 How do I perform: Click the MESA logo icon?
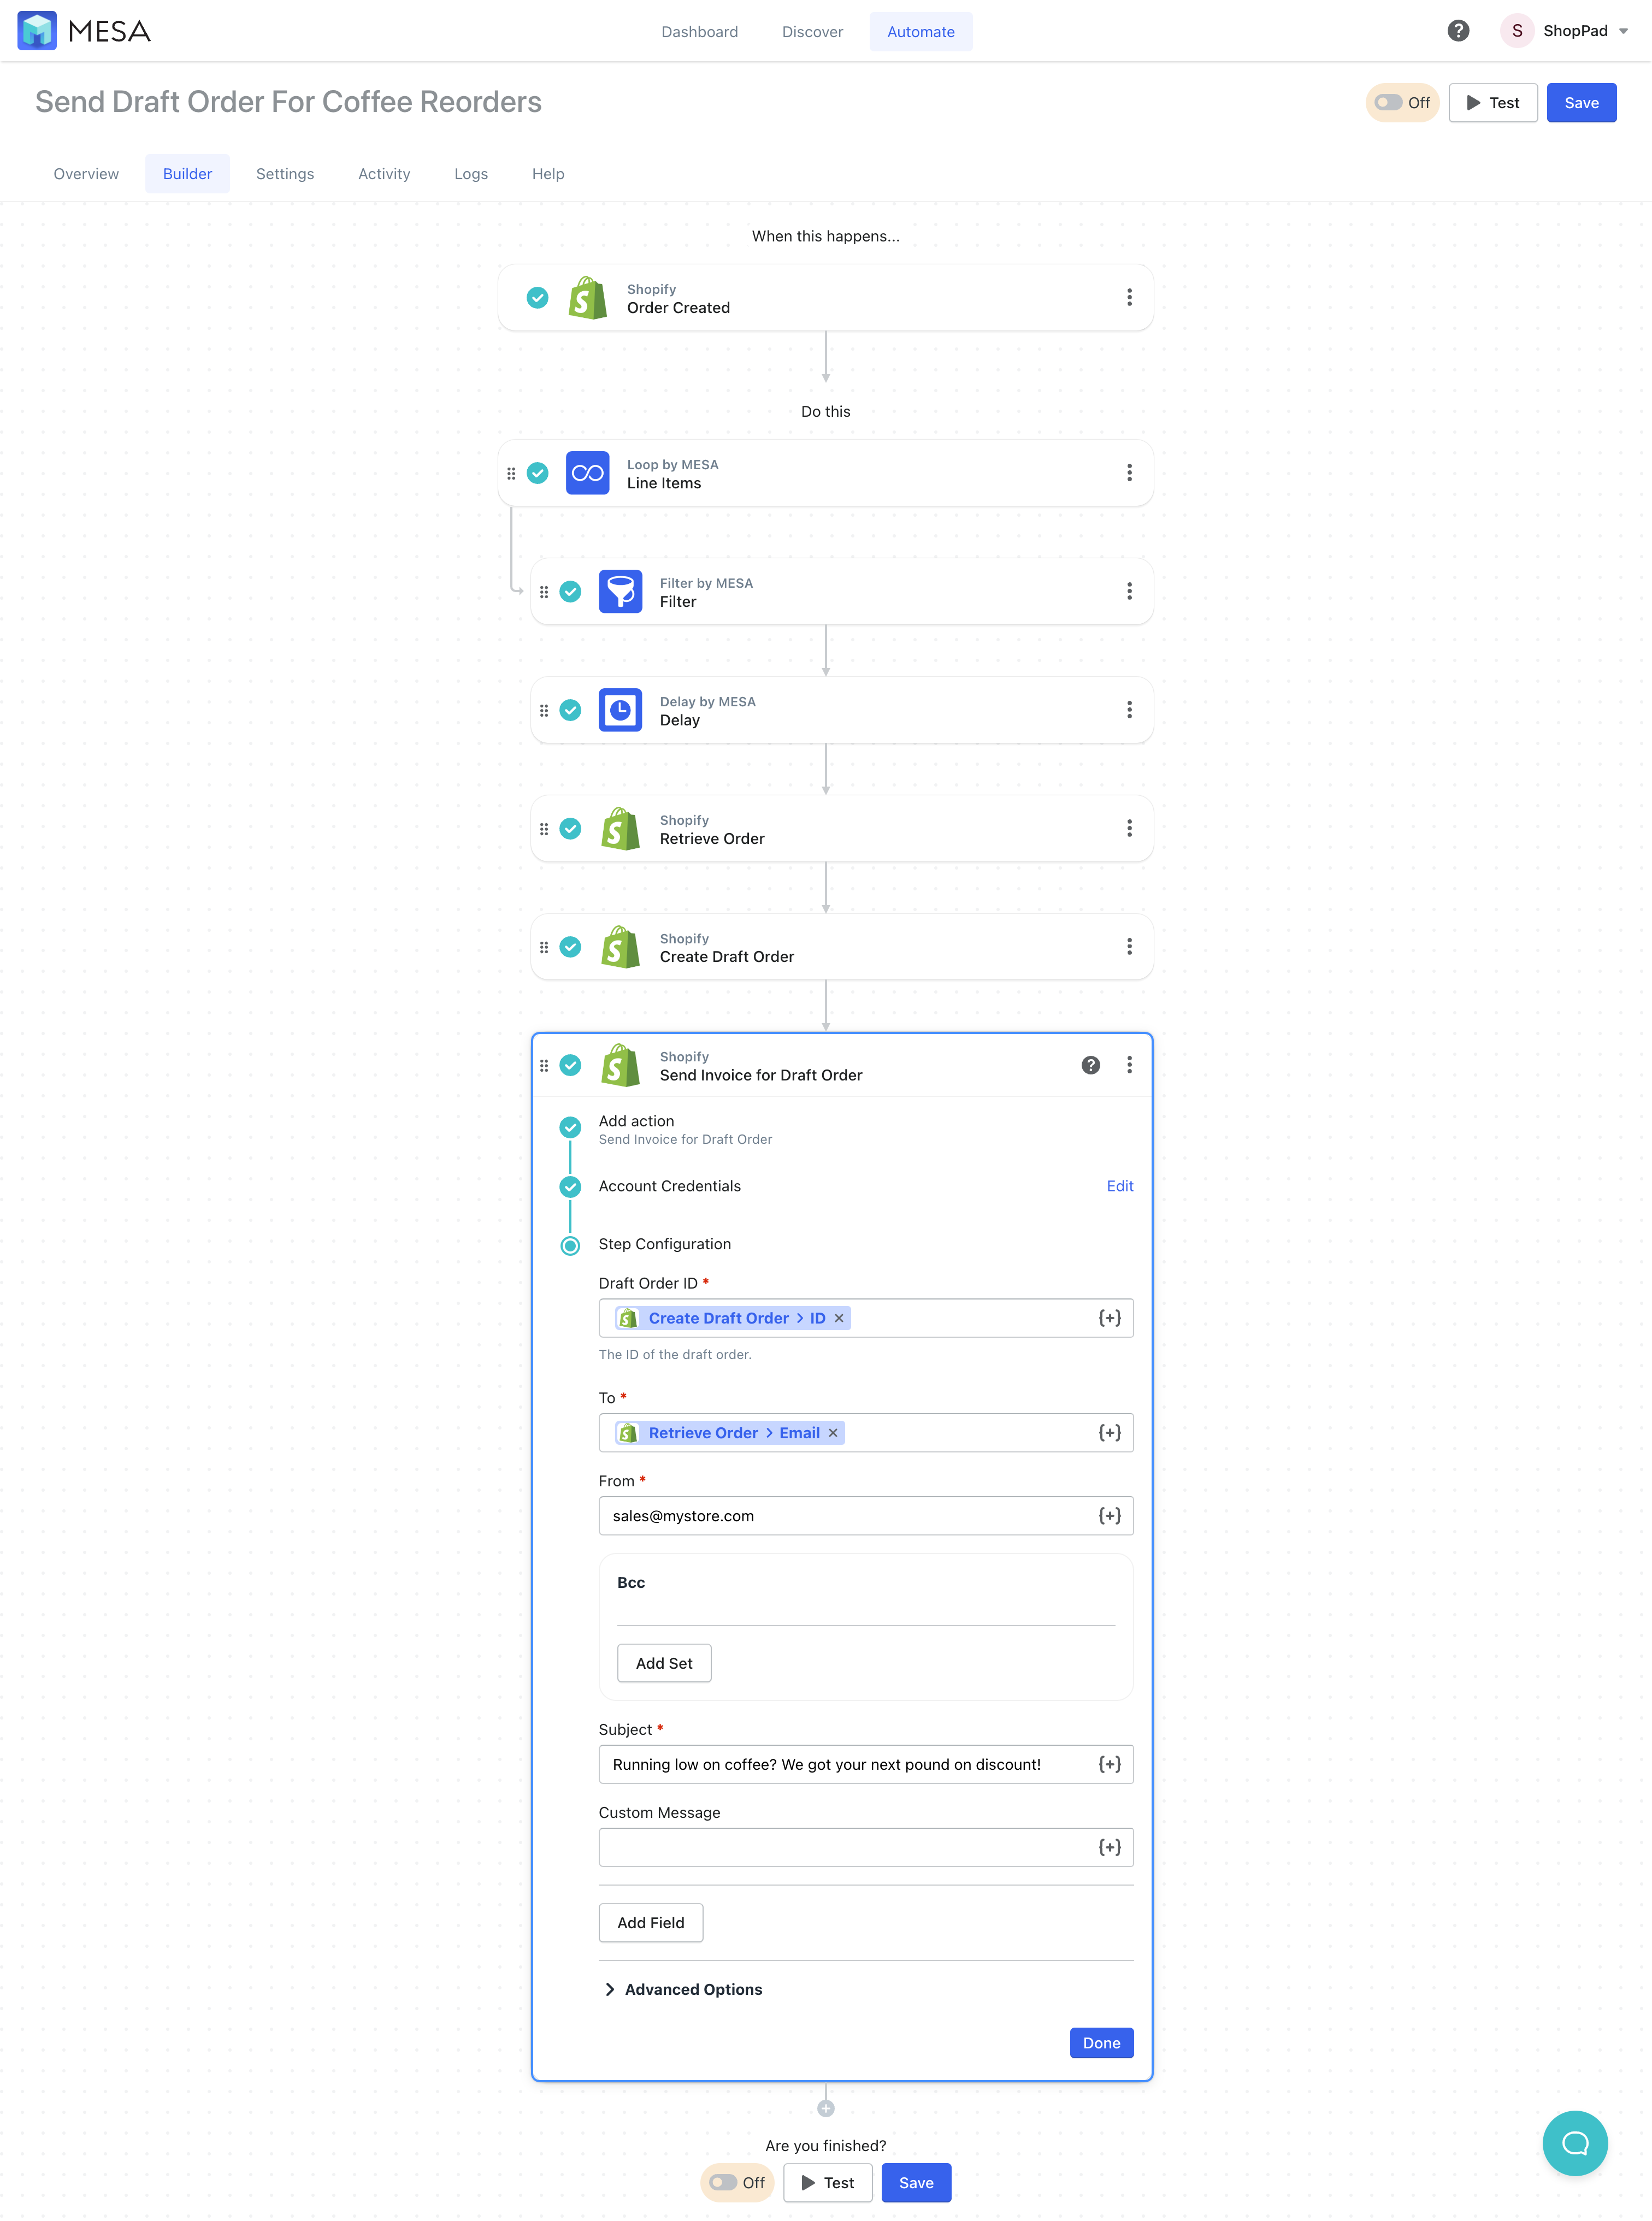click(x=37, y=31)
